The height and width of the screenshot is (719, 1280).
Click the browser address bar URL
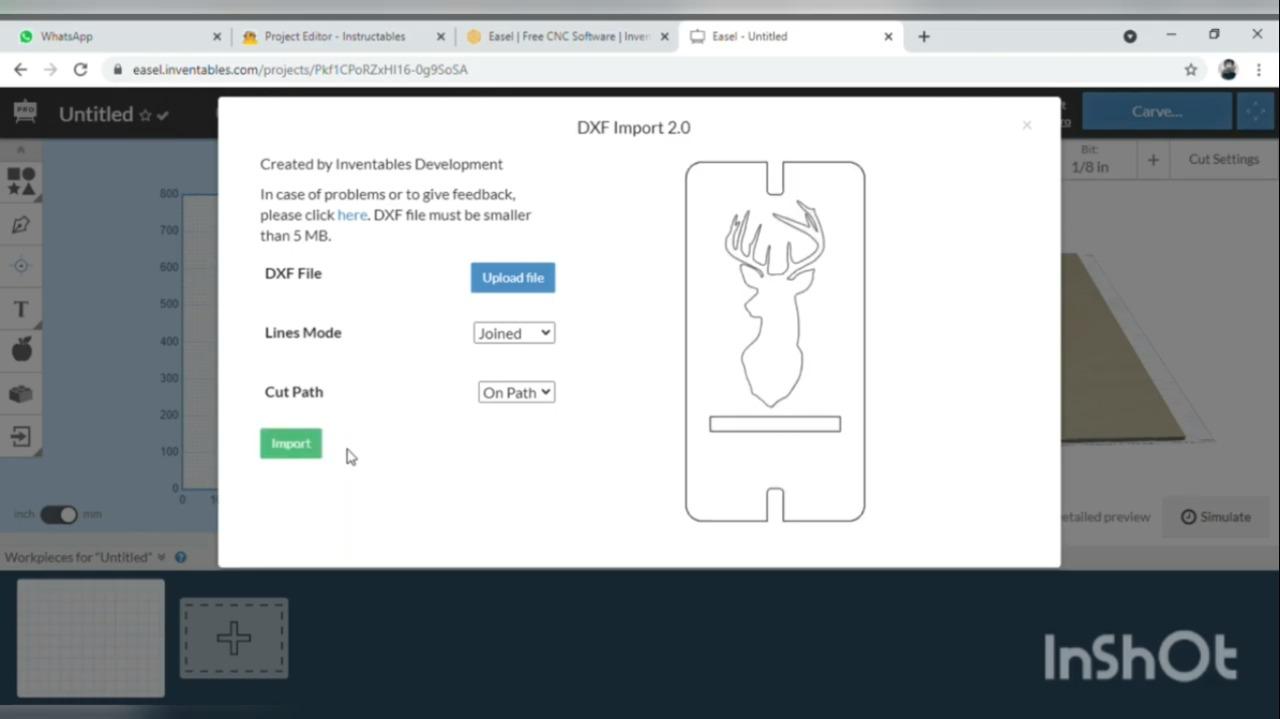[x=300, y=70]
